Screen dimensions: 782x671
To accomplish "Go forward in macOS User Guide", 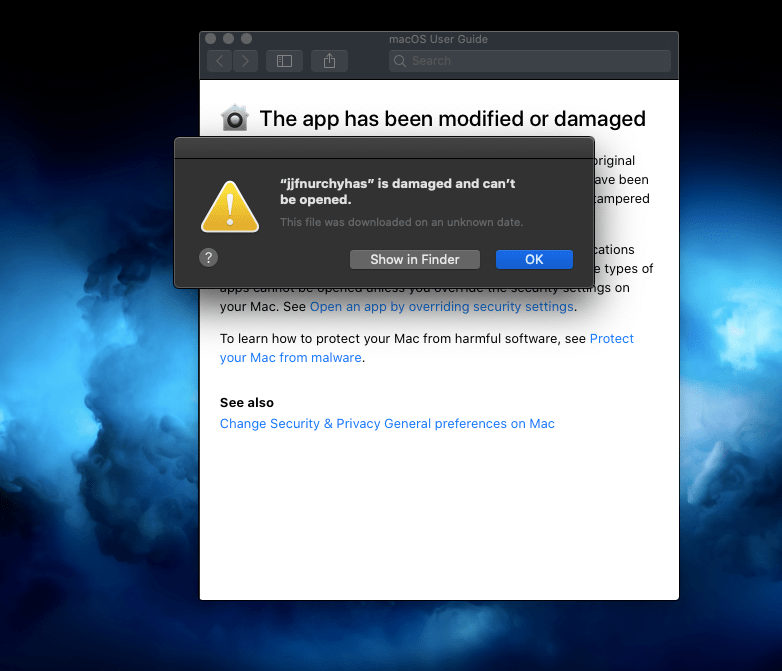I will (245, 61).
